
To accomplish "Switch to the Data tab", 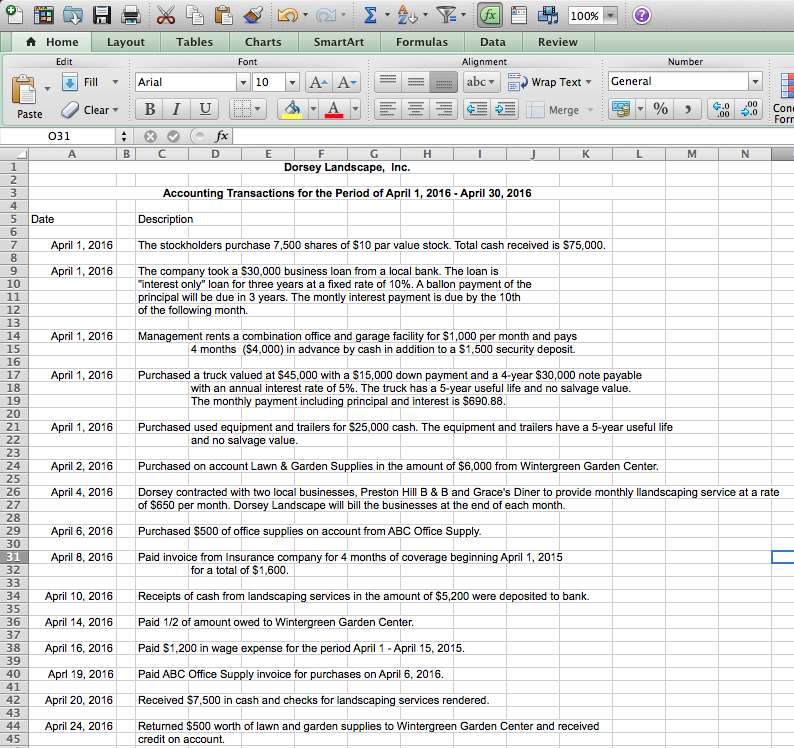I will point(493,42).
